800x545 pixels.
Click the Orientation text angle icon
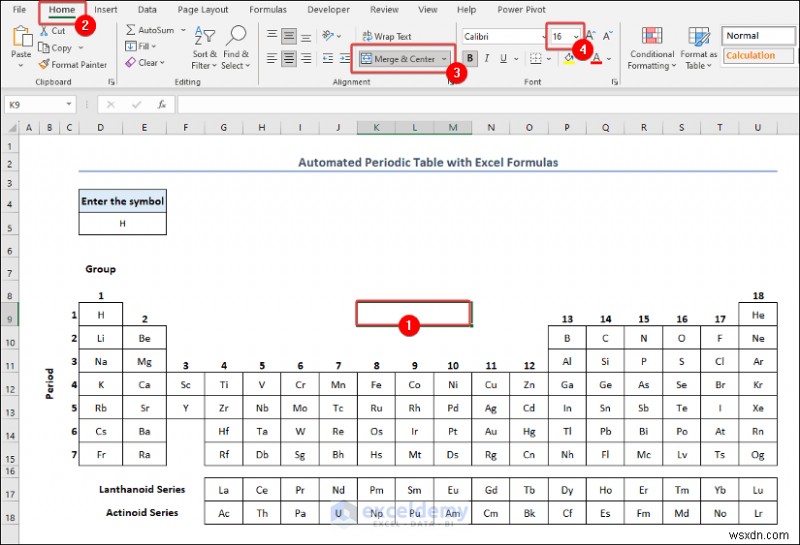click(x=328, y=36)
